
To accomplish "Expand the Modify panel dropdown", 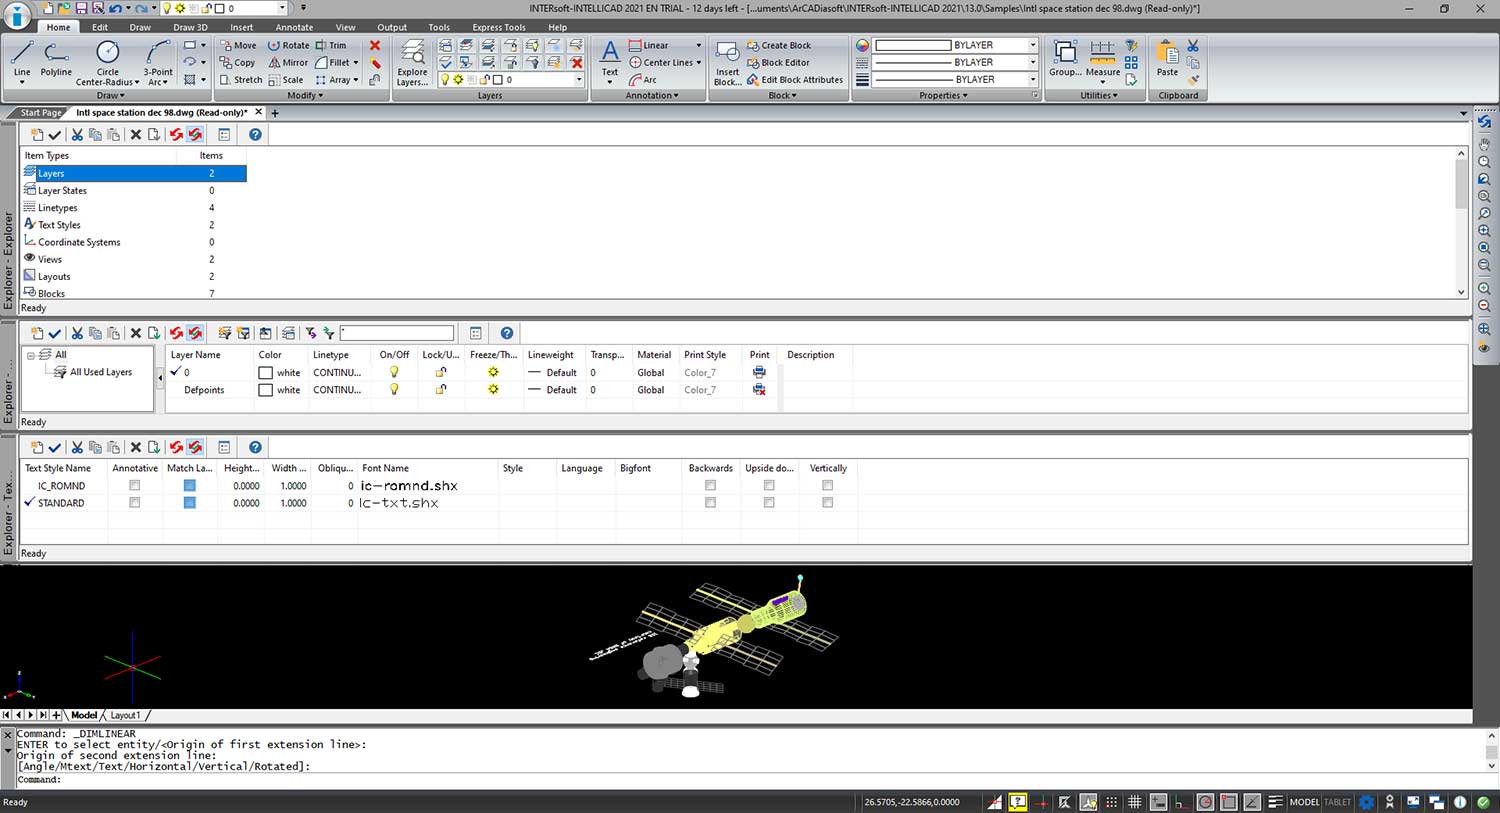I will (x=305, y=96).
